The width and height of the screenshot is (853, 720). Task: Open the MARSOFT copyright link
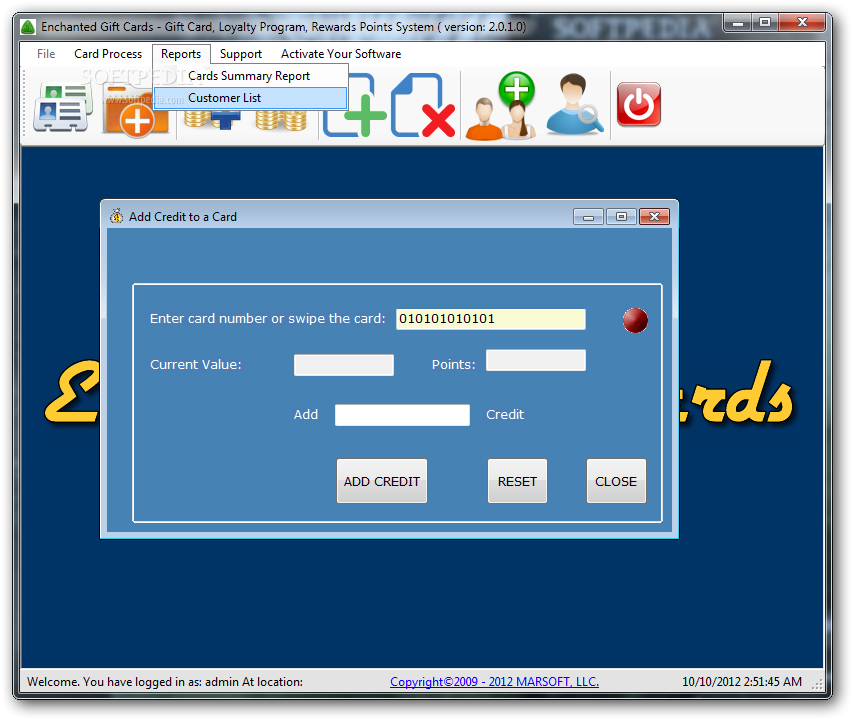click(495, 681)
